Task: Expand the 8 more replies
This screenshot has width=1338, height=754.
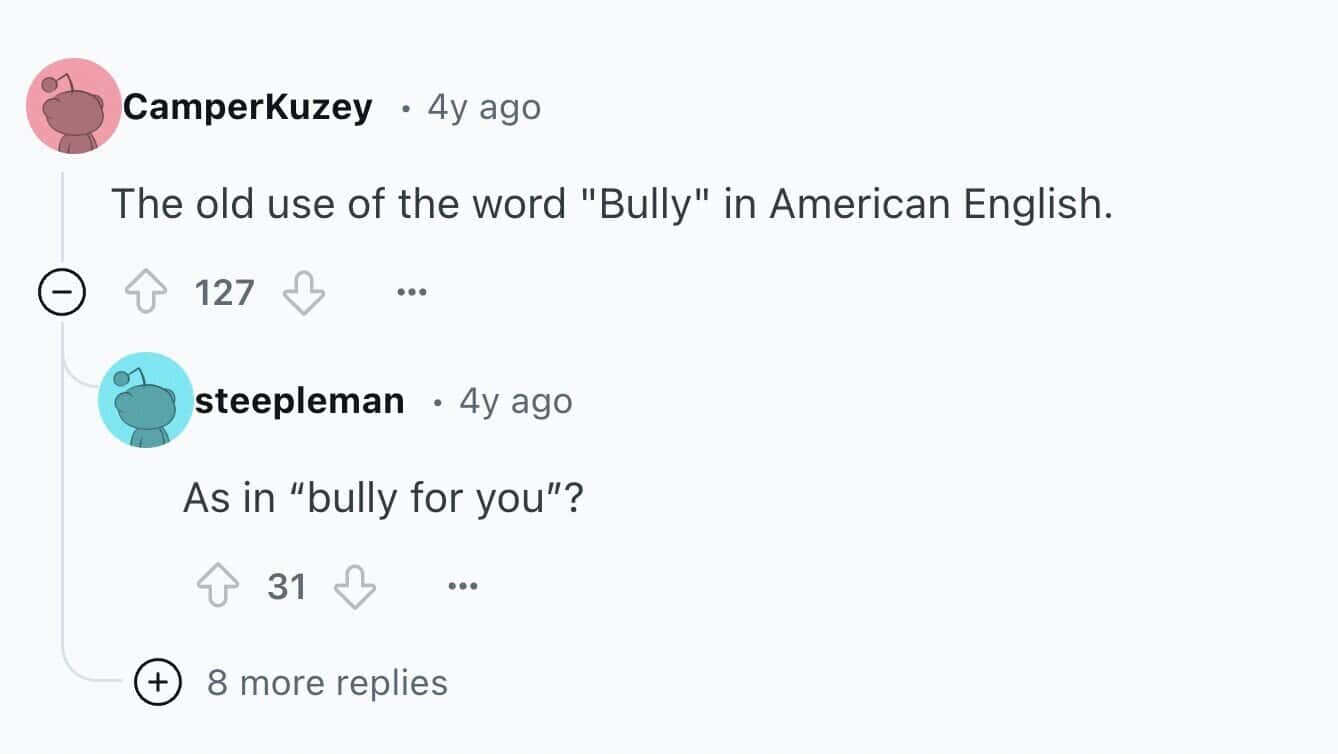Action: click(x=157, y=683)
